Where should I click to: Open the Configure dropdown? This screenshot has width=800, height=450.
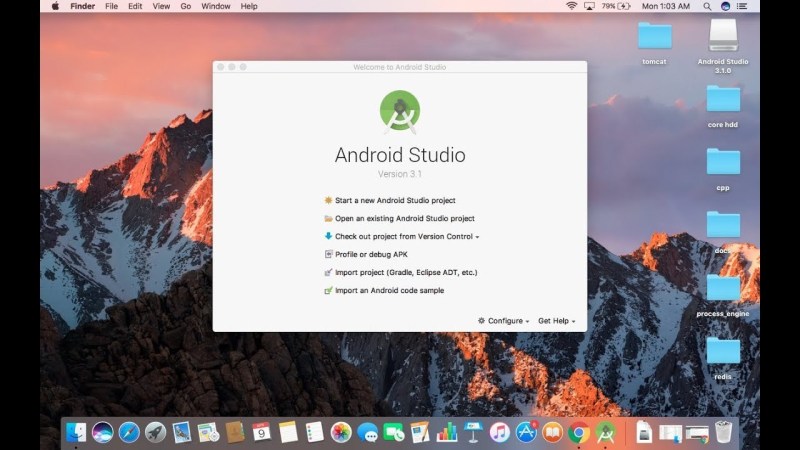504,321
